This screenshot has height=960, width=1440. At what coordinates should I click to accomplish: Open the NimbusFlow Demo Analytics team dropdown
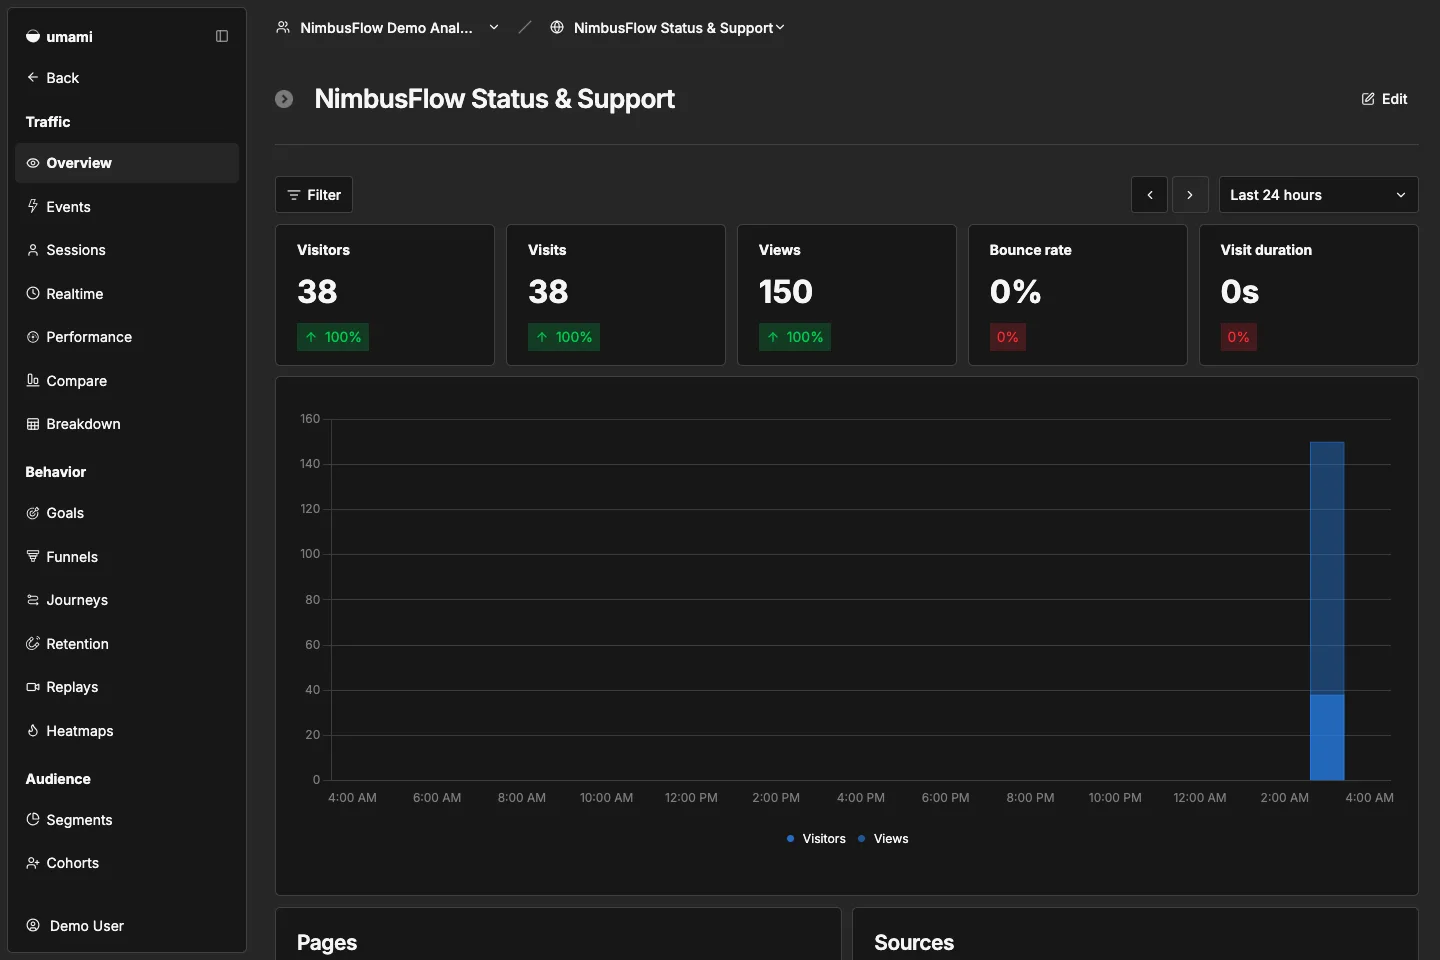pos(388,27)
